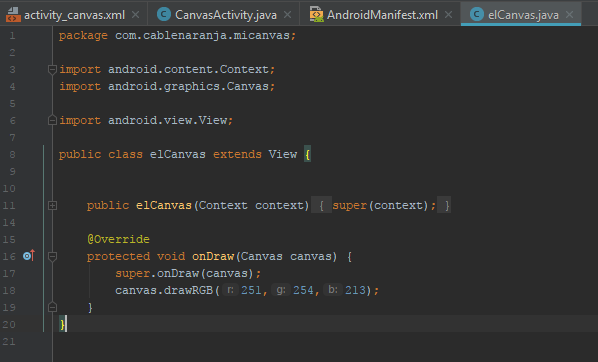This screenshot has height=362, width=598.
Task: Click the value 251 in drawRGB
Action: tap(251, 290)
